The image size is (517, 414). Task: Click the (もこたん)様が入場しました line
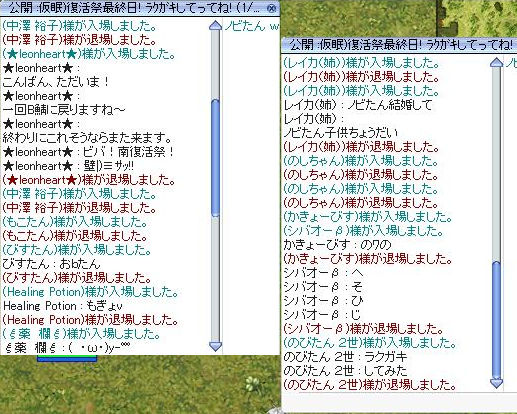pos(75,222)
